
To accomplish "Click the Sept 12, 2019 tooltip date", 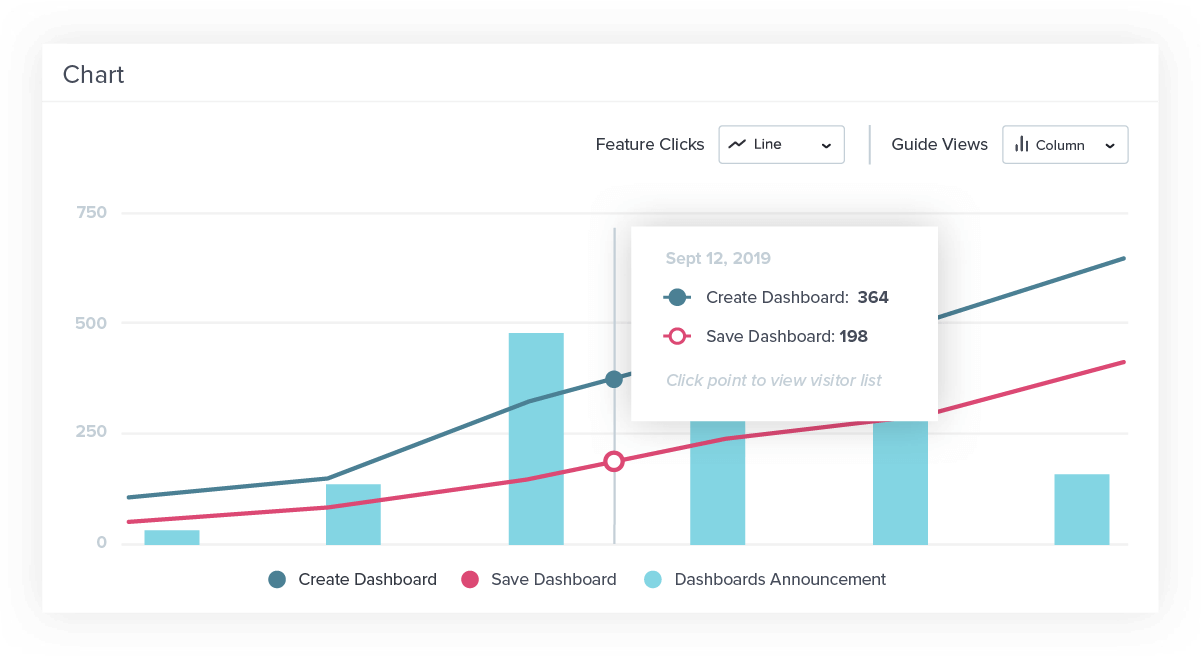I will click(x=718, y=258).
